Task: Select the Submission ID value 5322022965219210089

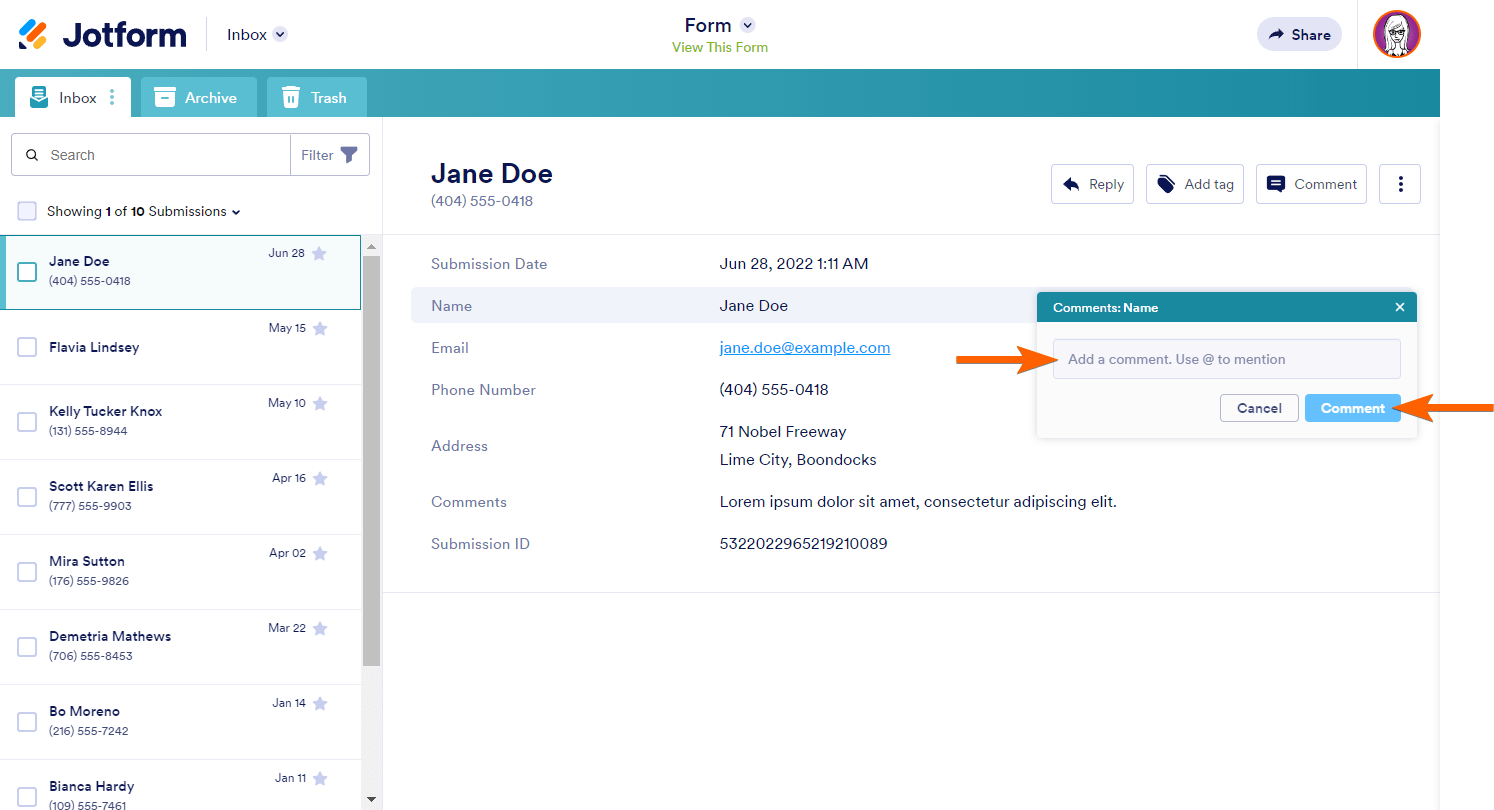Action: 804,544
